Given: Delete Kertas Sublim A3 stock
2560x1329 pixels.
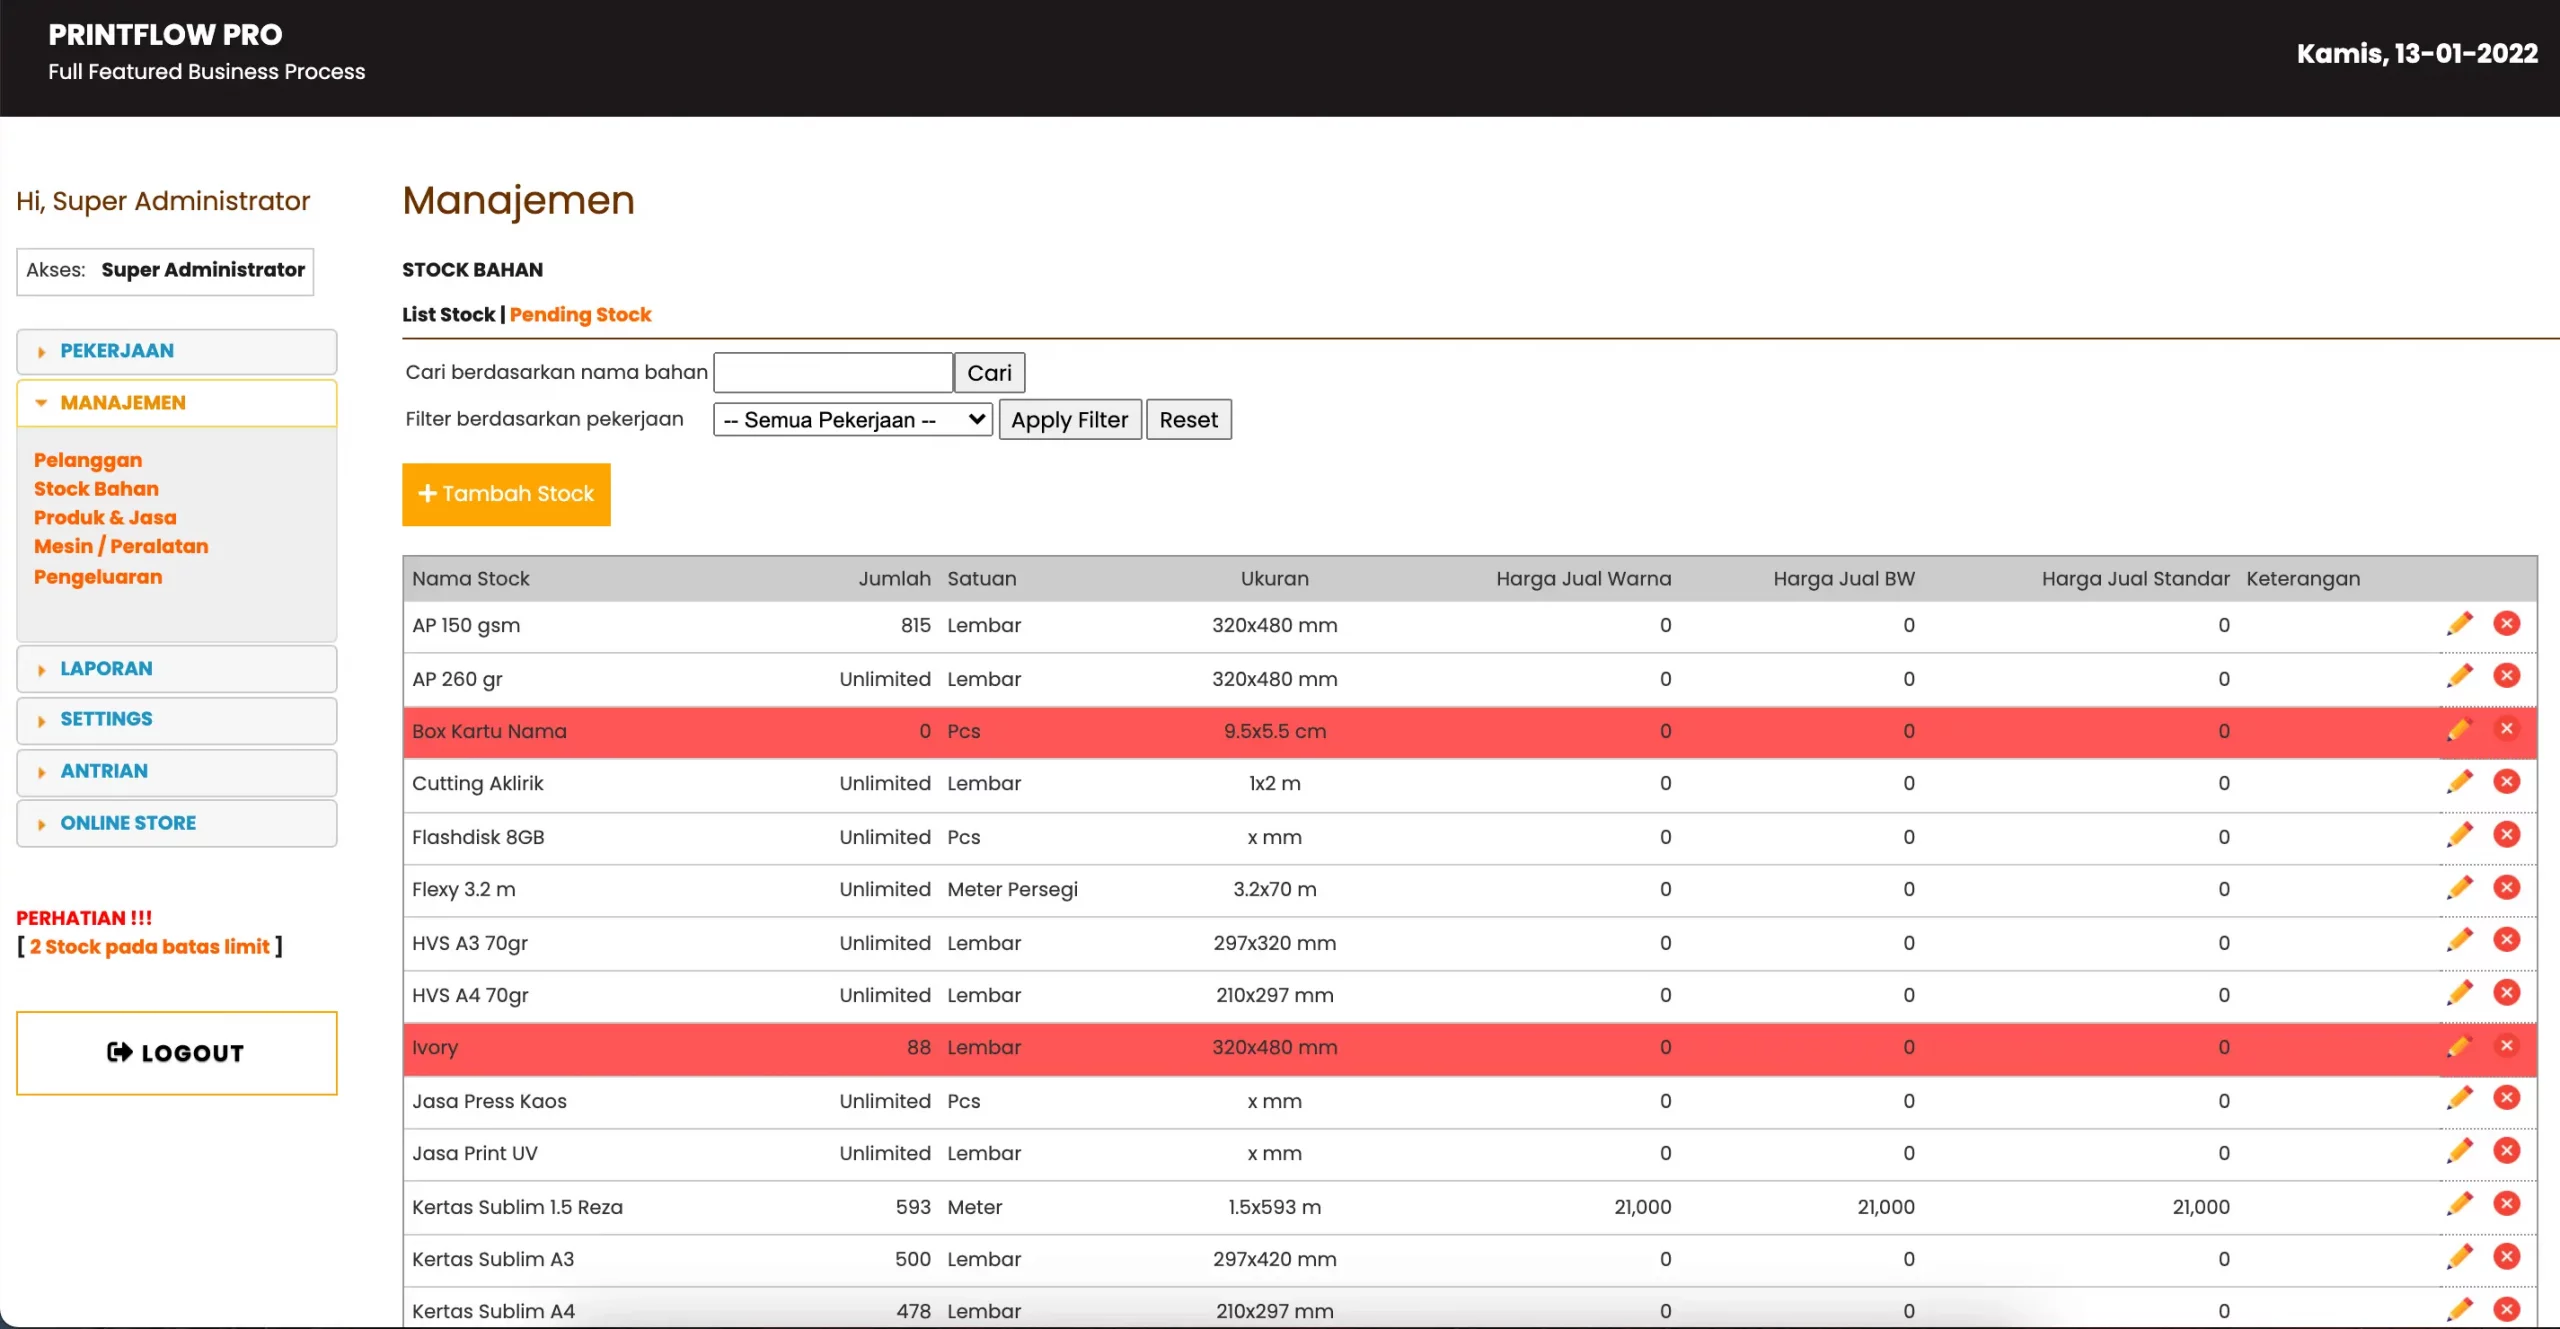Looking at the screenshot, I should (2506, 1257).
